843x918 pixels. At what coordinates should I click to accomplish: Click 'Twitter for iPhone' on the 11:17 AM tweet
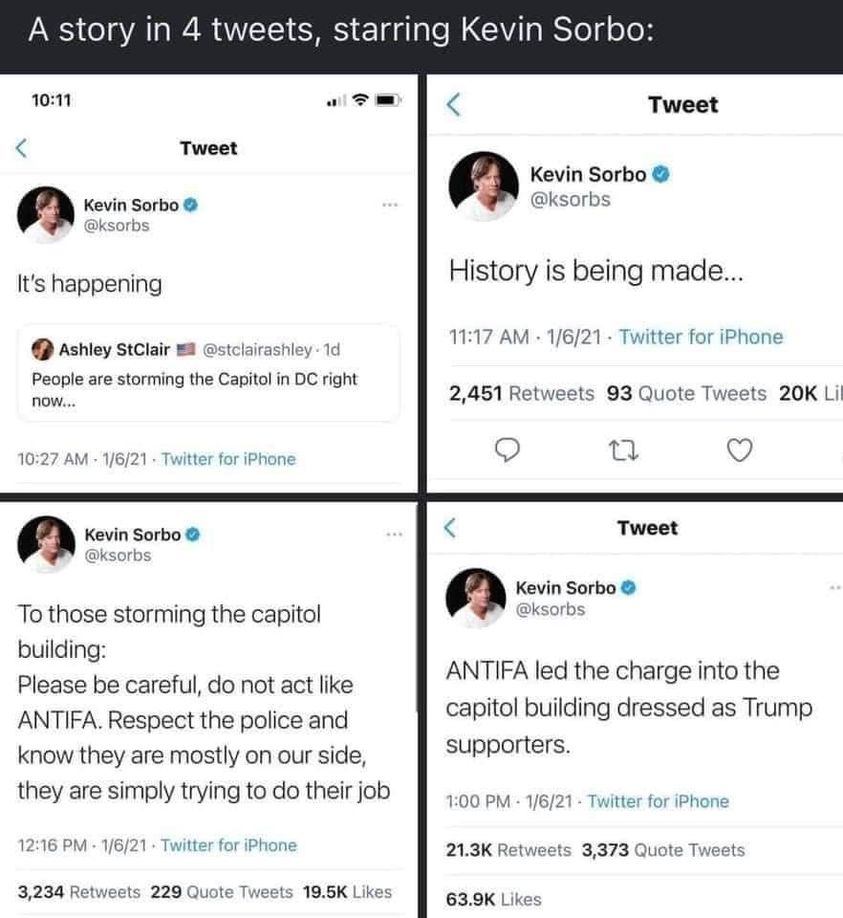[x=700, y=337]
